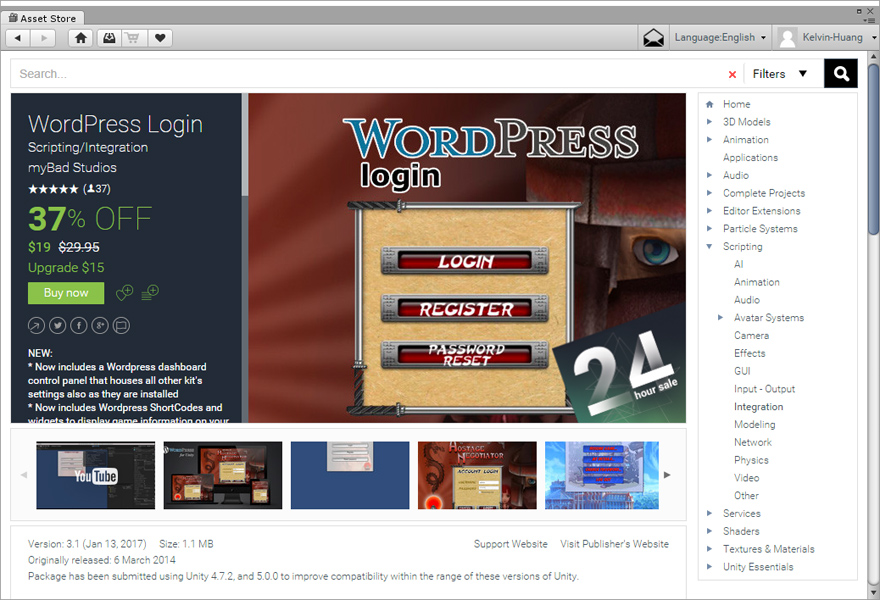Open the window options menu icon

(x=868, y=20)
